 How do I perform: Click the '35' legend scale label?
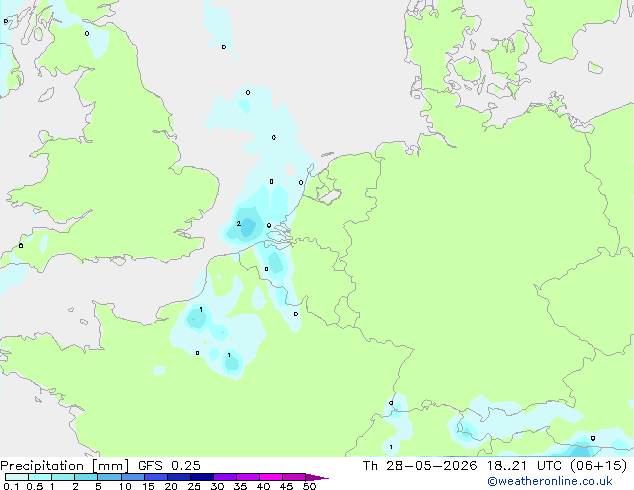(x=240, y=486)
